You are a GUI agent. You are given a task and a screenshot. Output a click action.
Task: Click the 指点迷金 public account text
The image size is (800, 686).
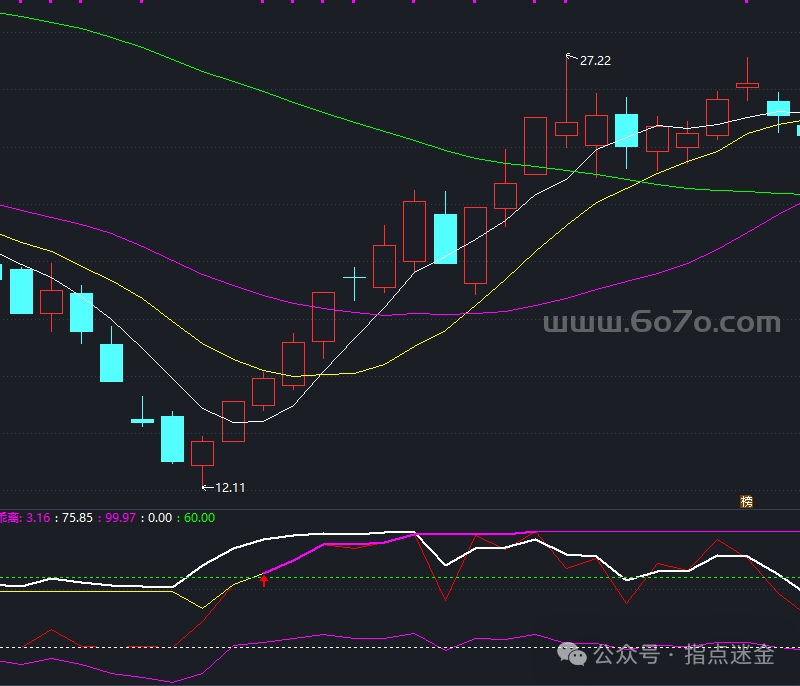tap(729, 656)
